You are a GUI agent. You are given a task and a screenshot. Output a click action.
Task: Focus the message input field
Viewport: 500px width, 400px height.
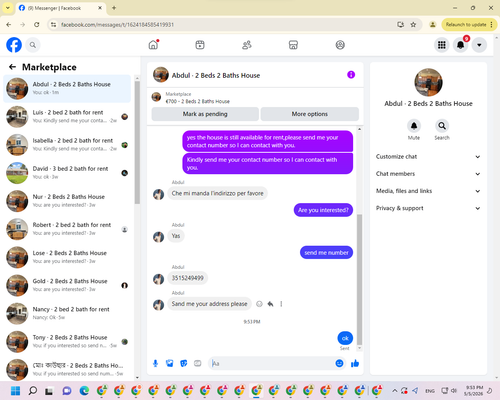tap(272, 363)
